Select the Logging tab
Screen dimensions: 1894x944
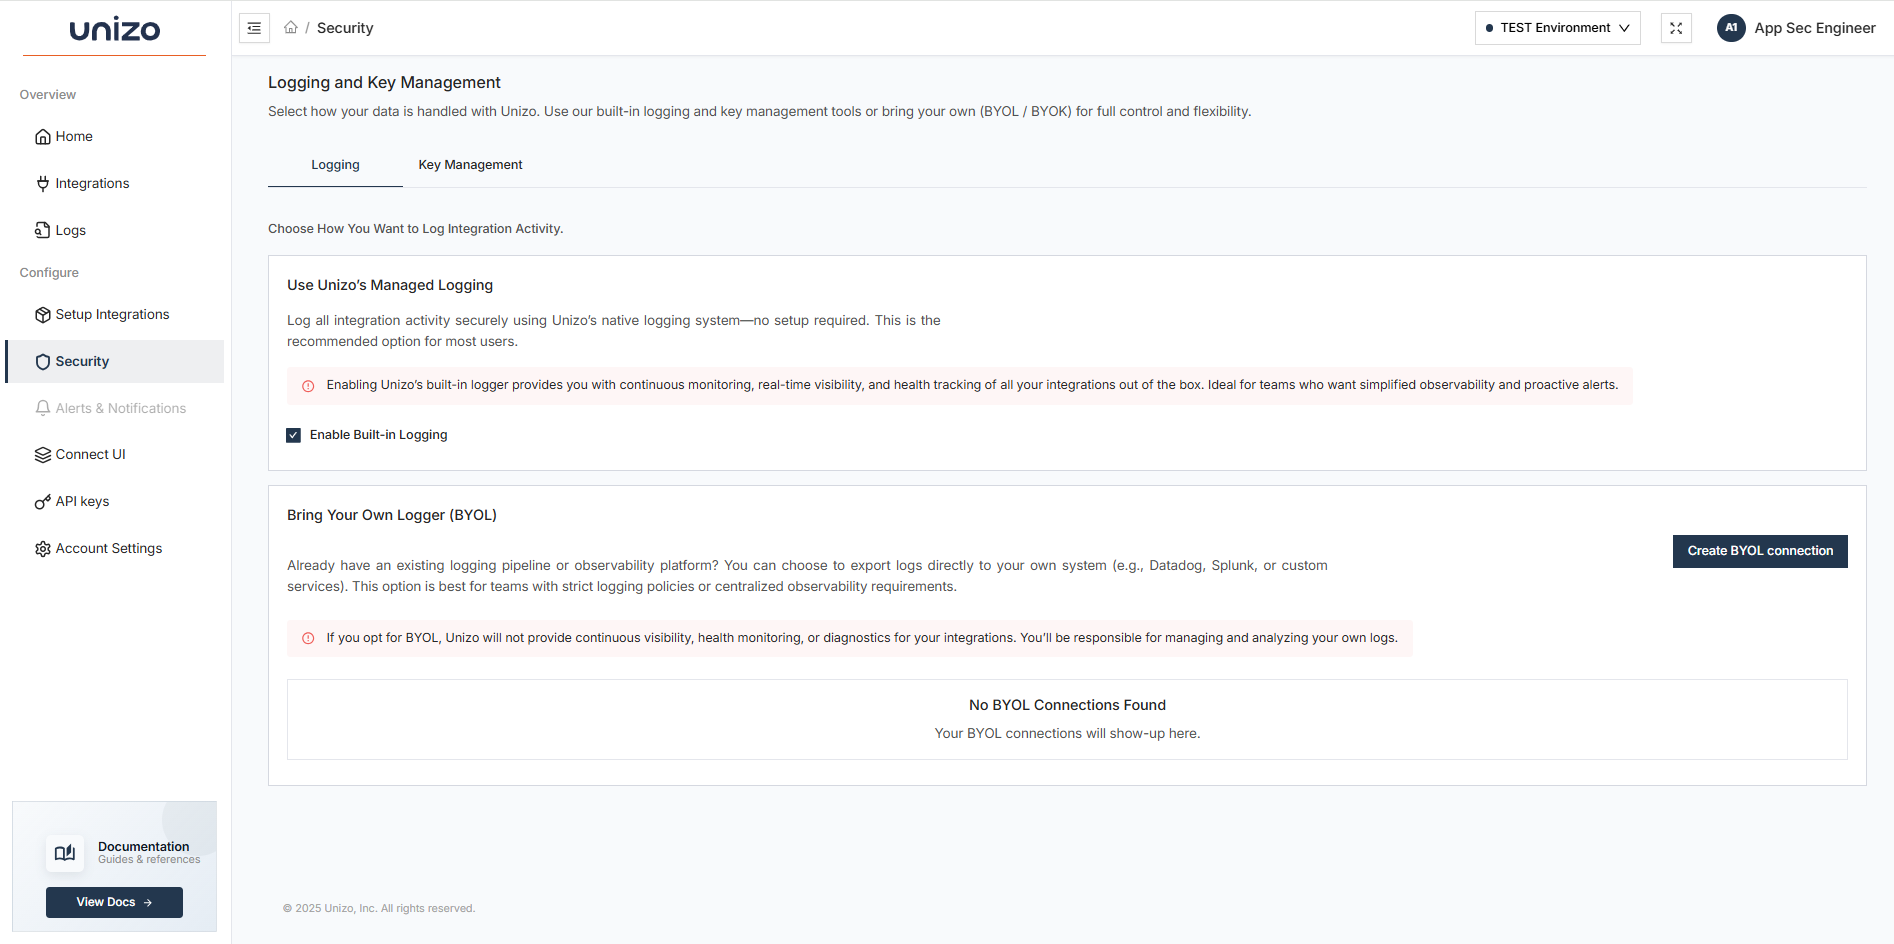335,165
